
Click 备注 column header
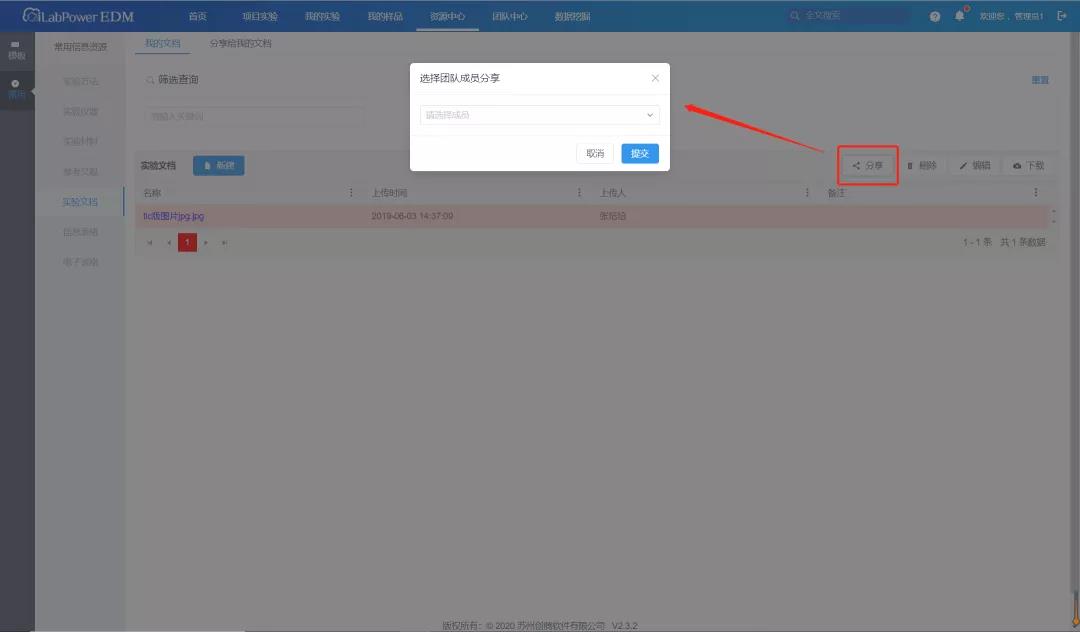(x=836, y=193)
